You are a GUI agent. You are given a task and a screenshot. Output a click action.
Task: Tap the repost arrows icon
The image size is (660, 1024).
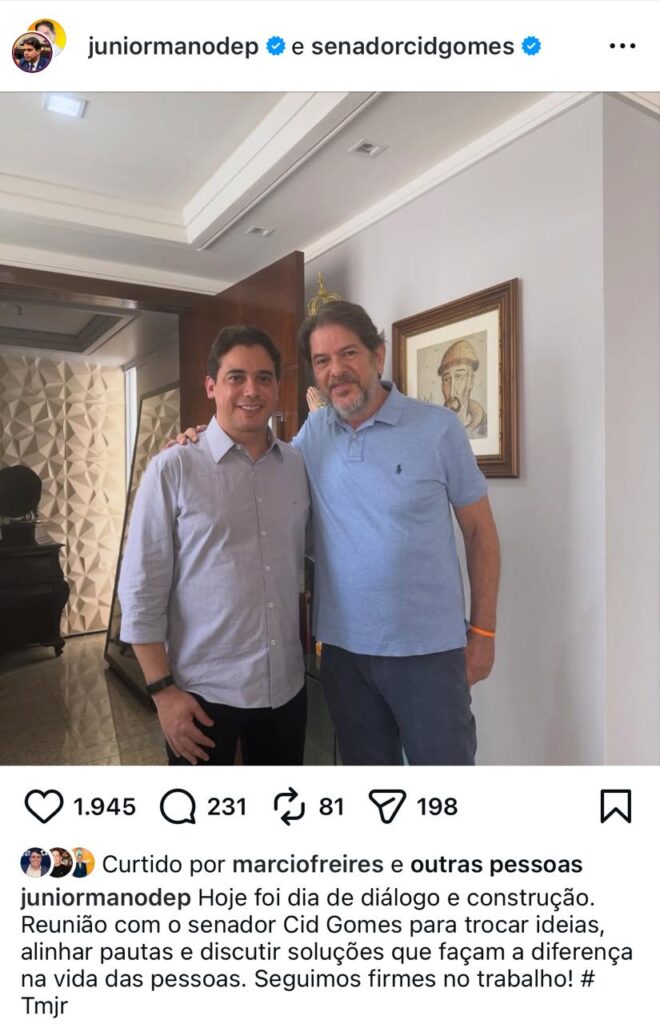point(289,806)
